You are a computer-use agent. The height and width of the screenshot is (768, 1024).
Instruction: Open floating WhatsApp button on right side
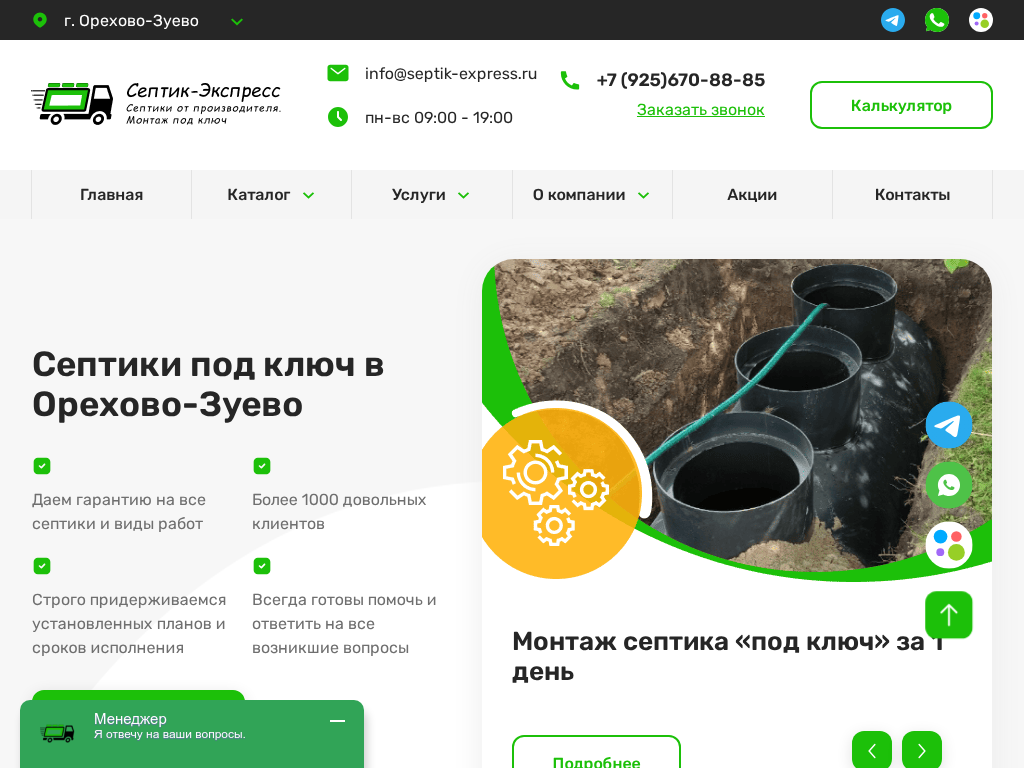point(949,485)
